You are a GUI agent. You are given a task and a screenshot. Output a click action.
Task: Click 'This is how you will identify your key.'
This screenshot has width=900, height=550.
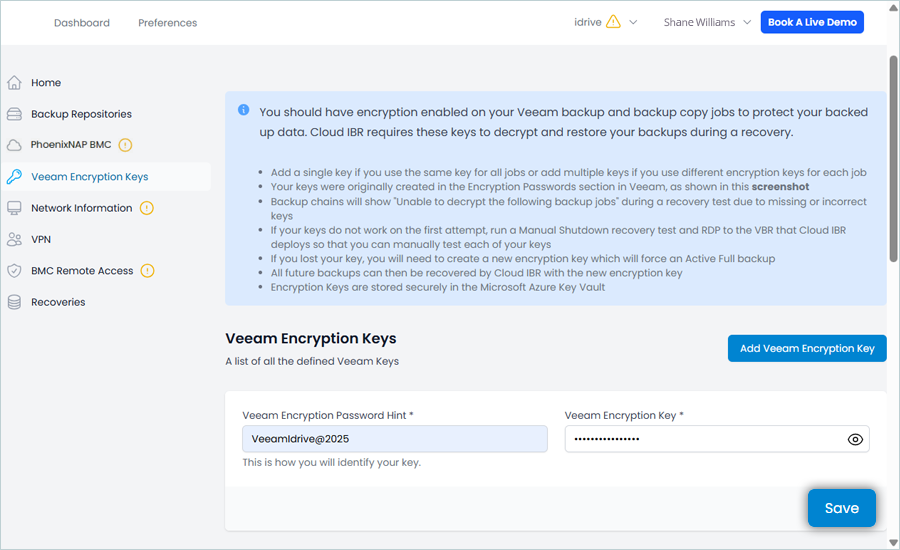[x=331, y=463]
